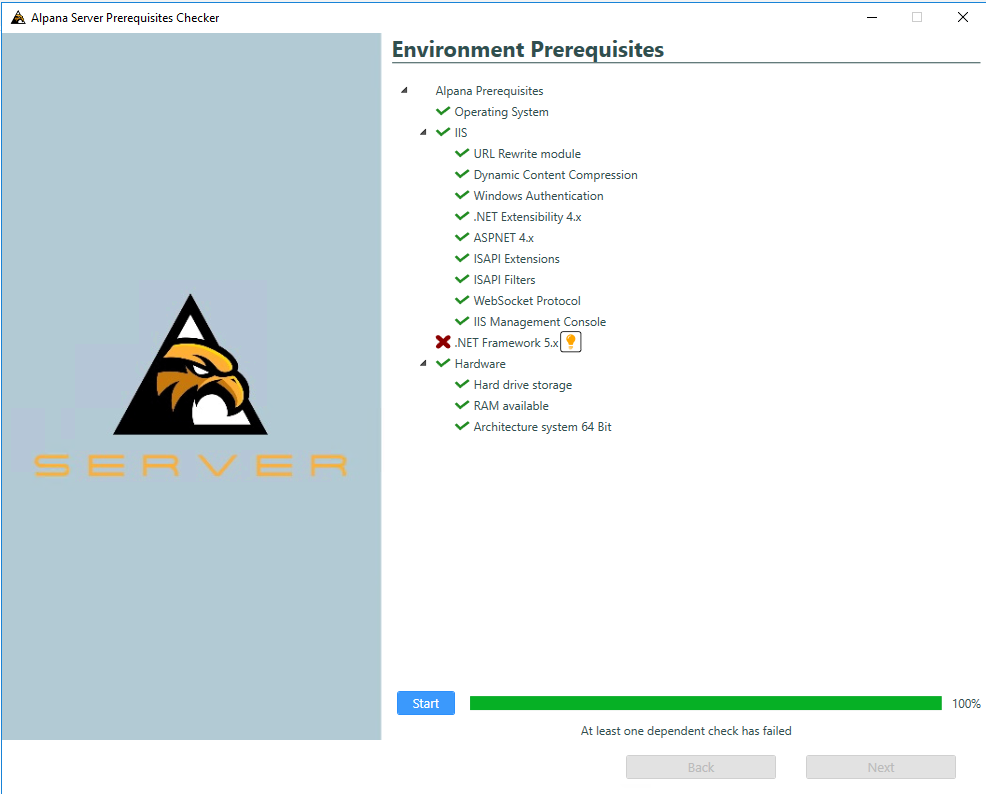Click the checkmark icon for ISAPI Filters
This screenshot has width=986, height=794.
tap(462, 279)
